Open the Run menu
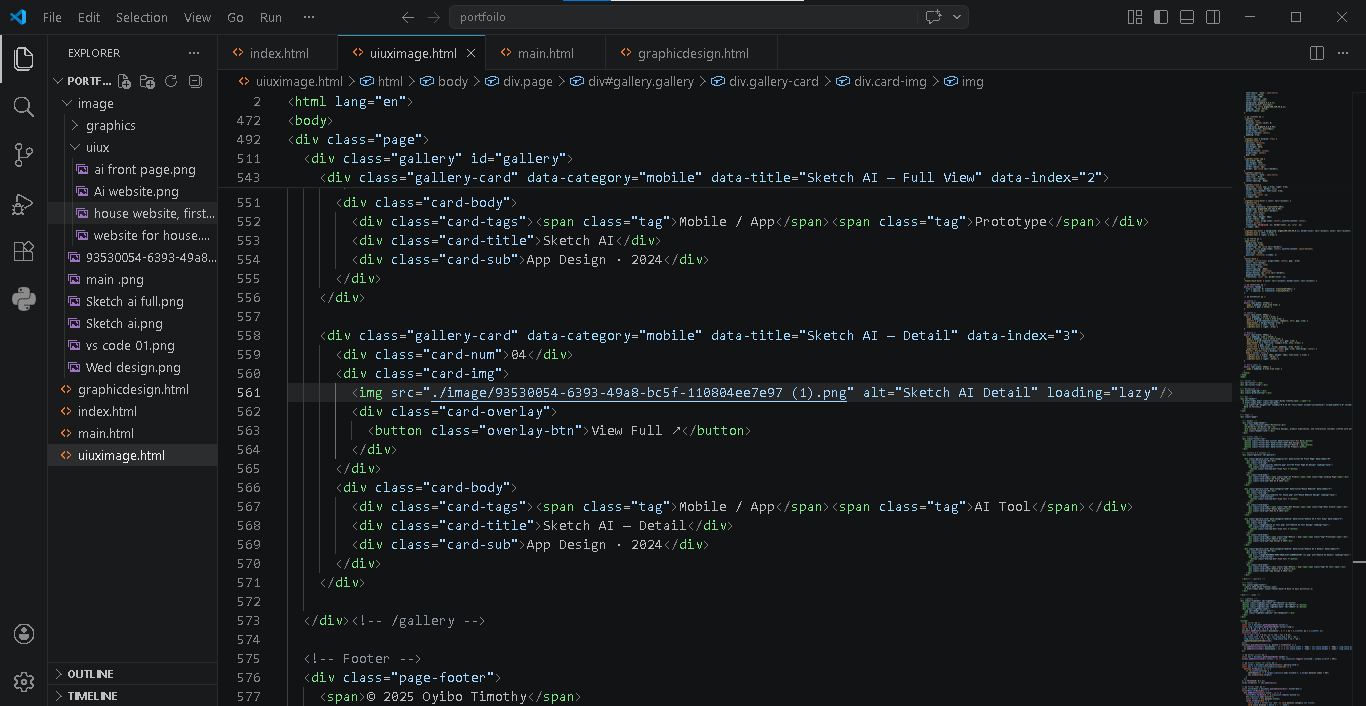Image resolution: width=1366 pixels, height=706 pixels. coord(271,17)
